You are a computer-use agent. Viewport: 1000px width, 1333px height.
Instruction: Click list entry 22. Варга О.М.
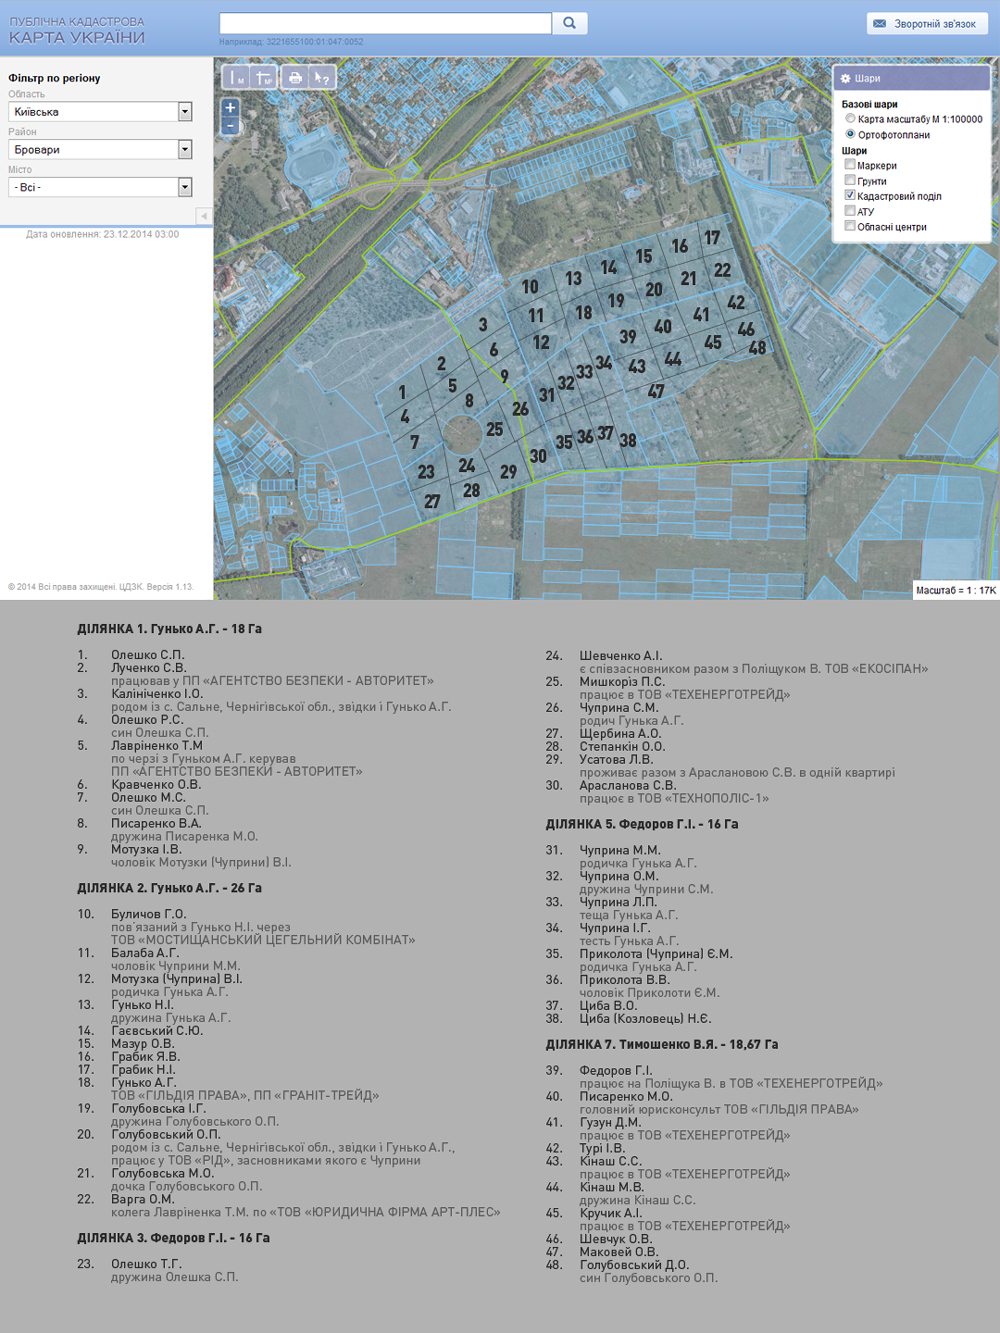pyautogui.click(x=126, y=1199)
